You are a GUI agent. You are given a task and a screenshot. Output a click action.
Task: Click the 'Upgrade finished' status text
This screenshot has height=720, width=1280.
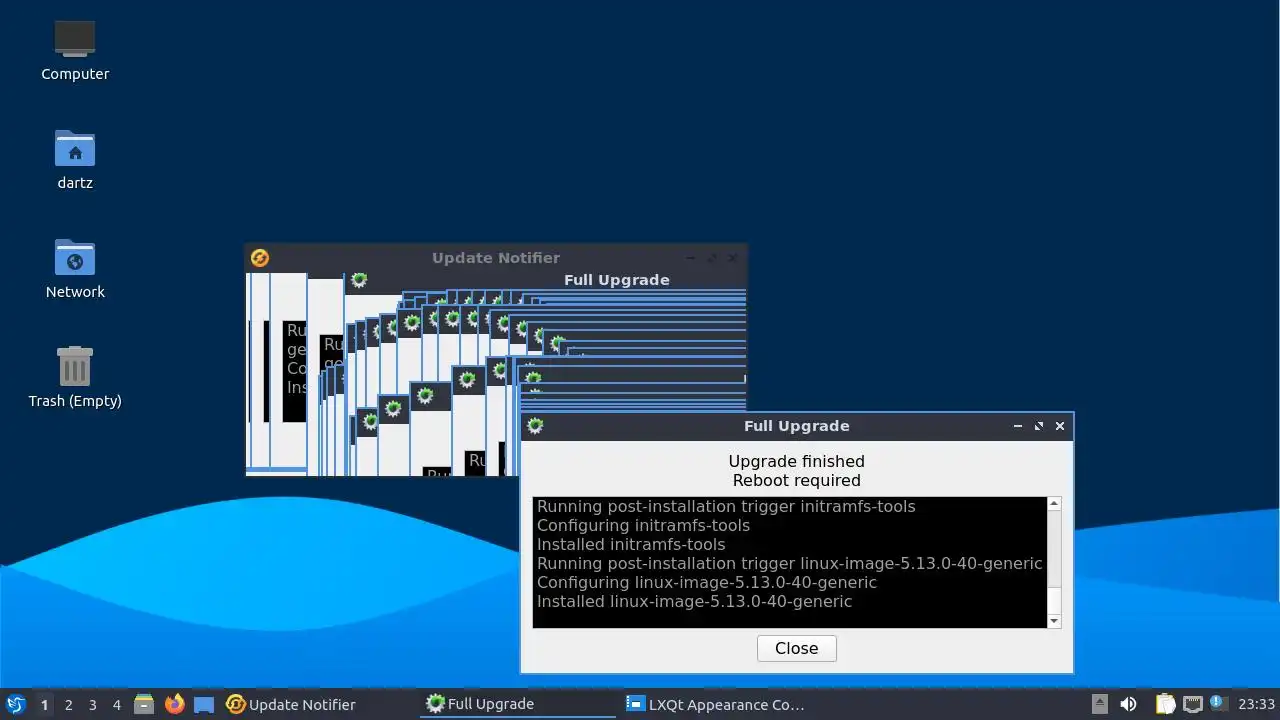797,461
